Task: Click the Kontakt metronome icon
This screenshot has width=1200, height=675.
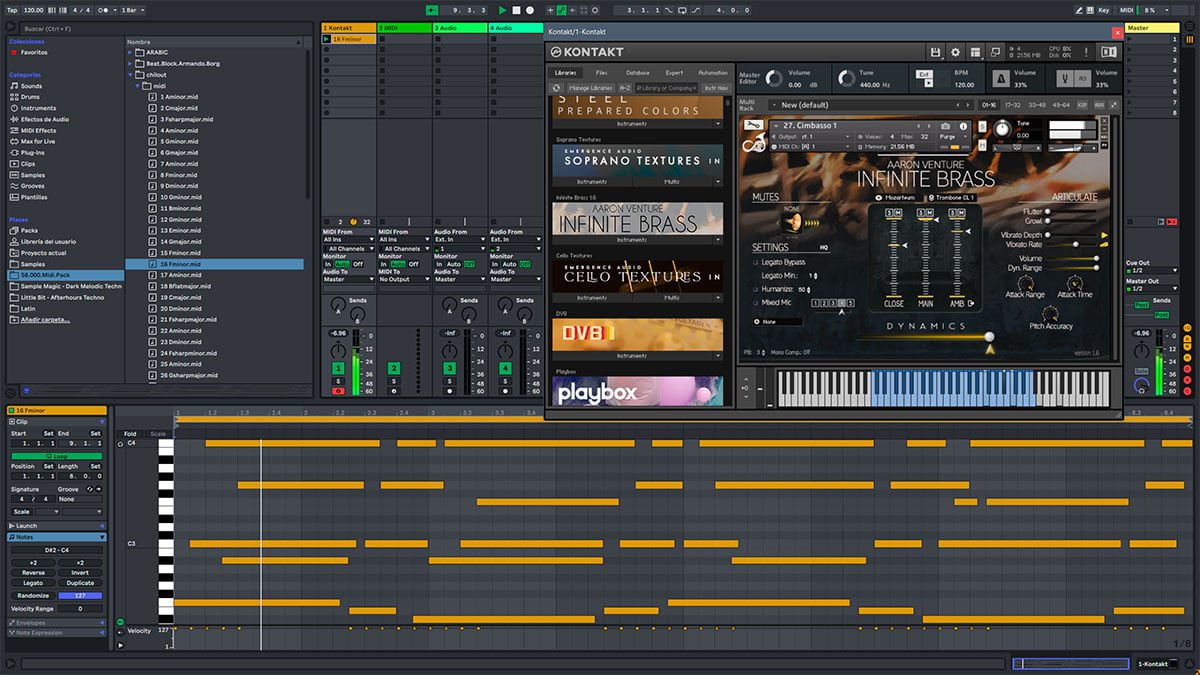Action: tap(1001, 78)
